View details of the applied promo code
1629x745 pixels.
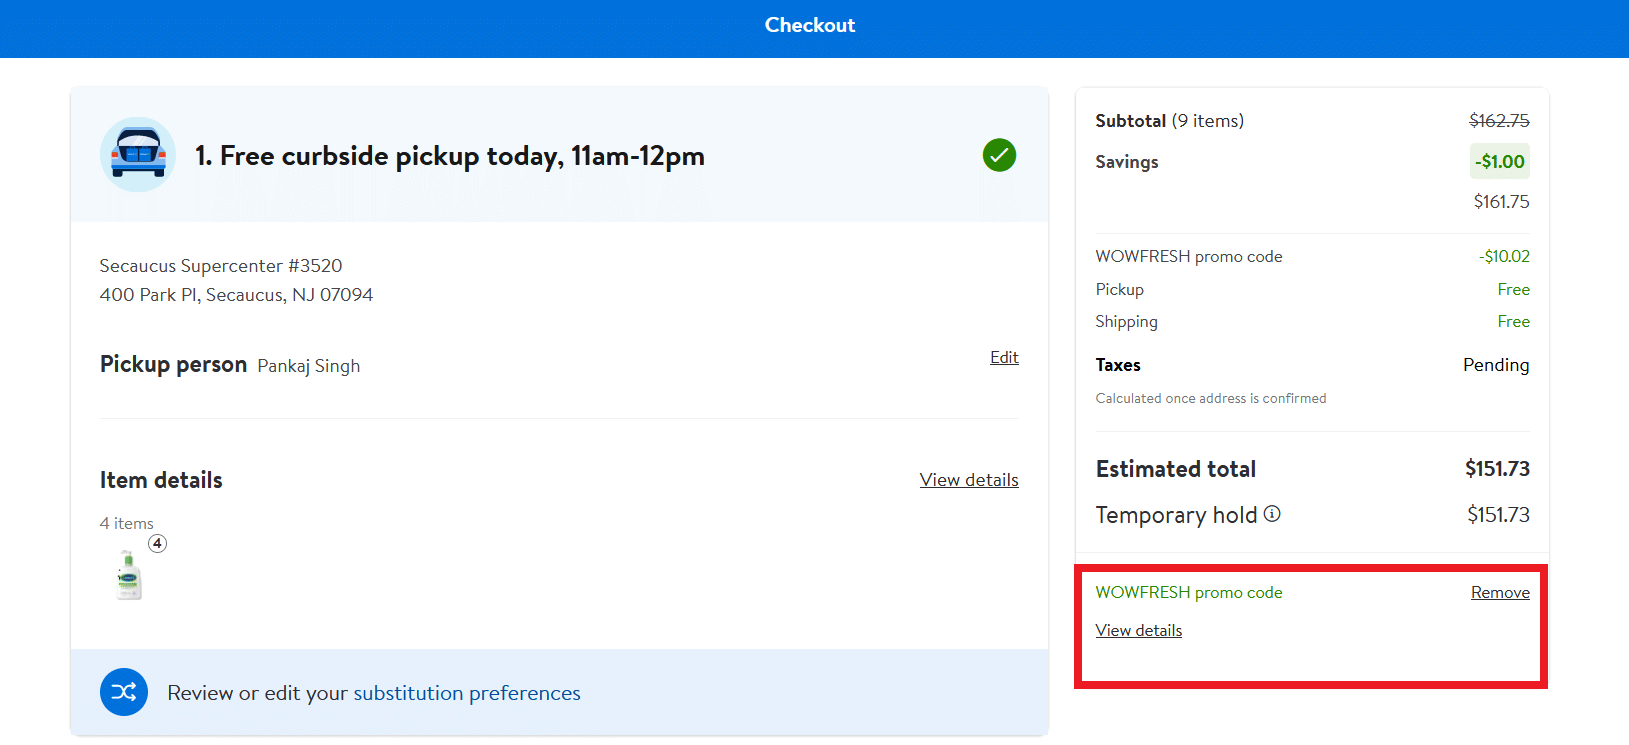[1138, 631]
